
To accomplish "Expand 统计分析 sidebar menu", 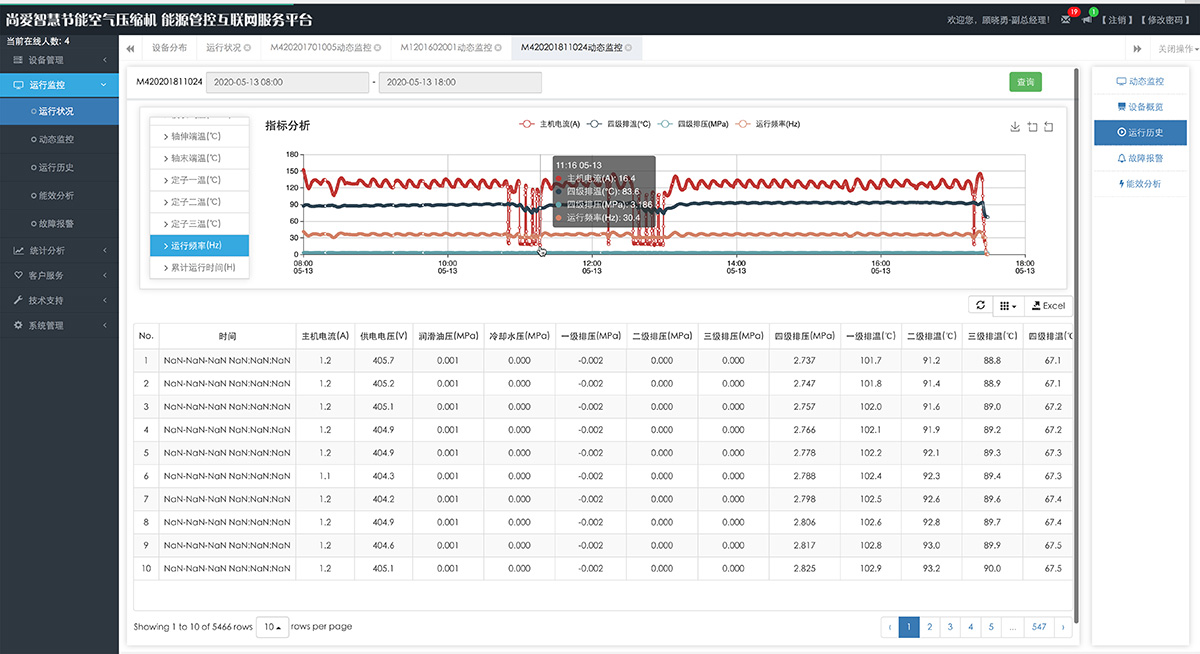I will point(59,250).
